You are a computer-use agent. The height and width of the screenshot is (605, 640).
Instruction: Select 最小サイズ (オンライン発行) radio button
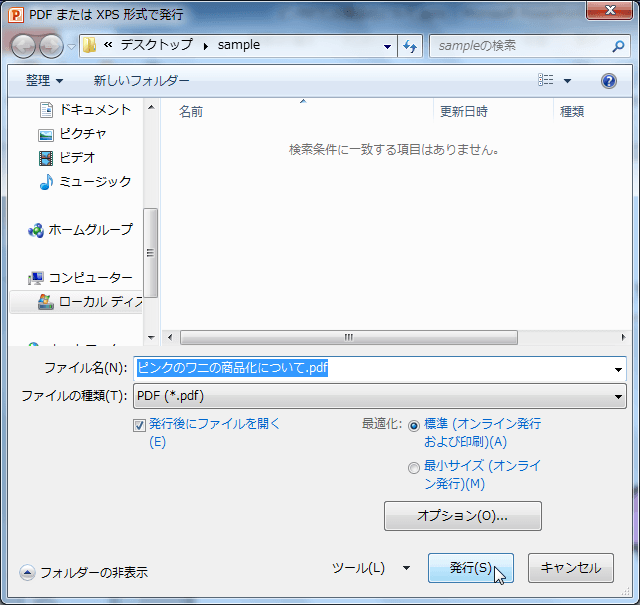coord(414,467)
